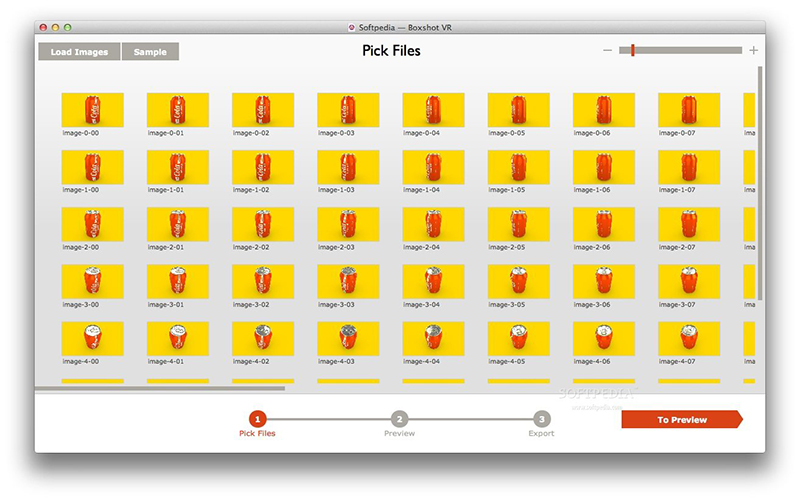Screen dimensions: 800x500
Task: Open thumbnail image-3-02
Action: click(263, 281)
